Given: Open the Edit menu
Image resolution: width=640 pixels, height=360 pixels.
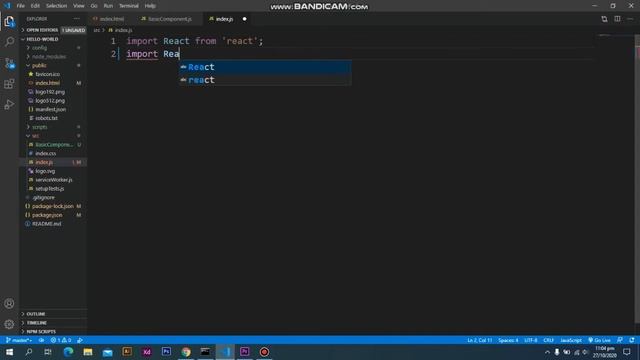Looking at the screenshot, I should pos(35,6).
